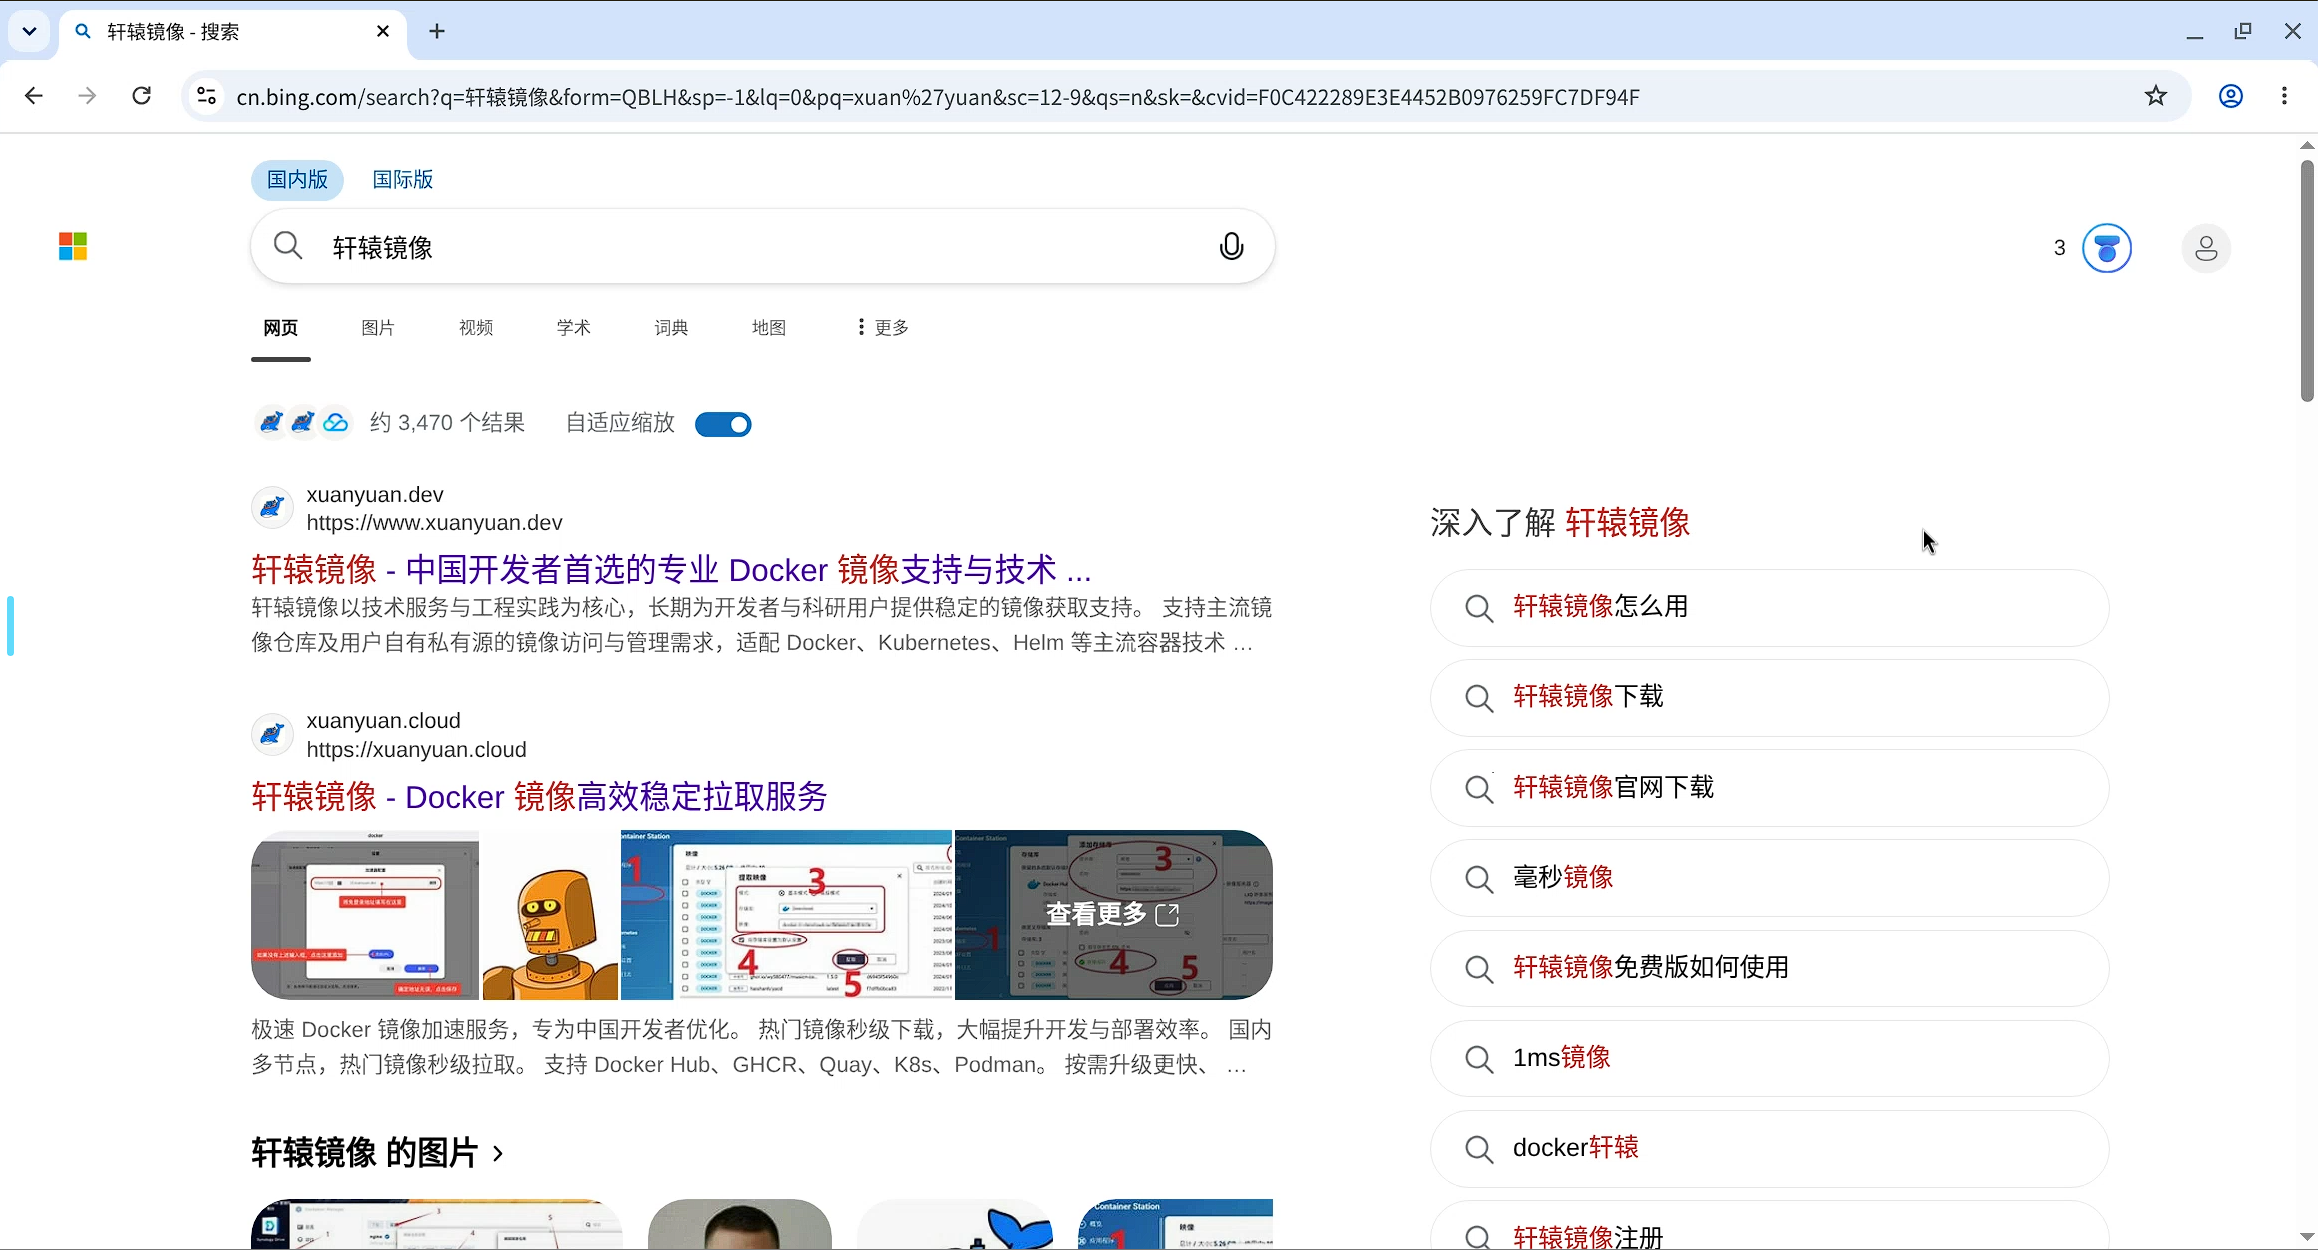Viewport: 2318px width, 1250px height.
Task: Switch to 国际版 search
Action: pyautogui.click(x=402, y=180)
